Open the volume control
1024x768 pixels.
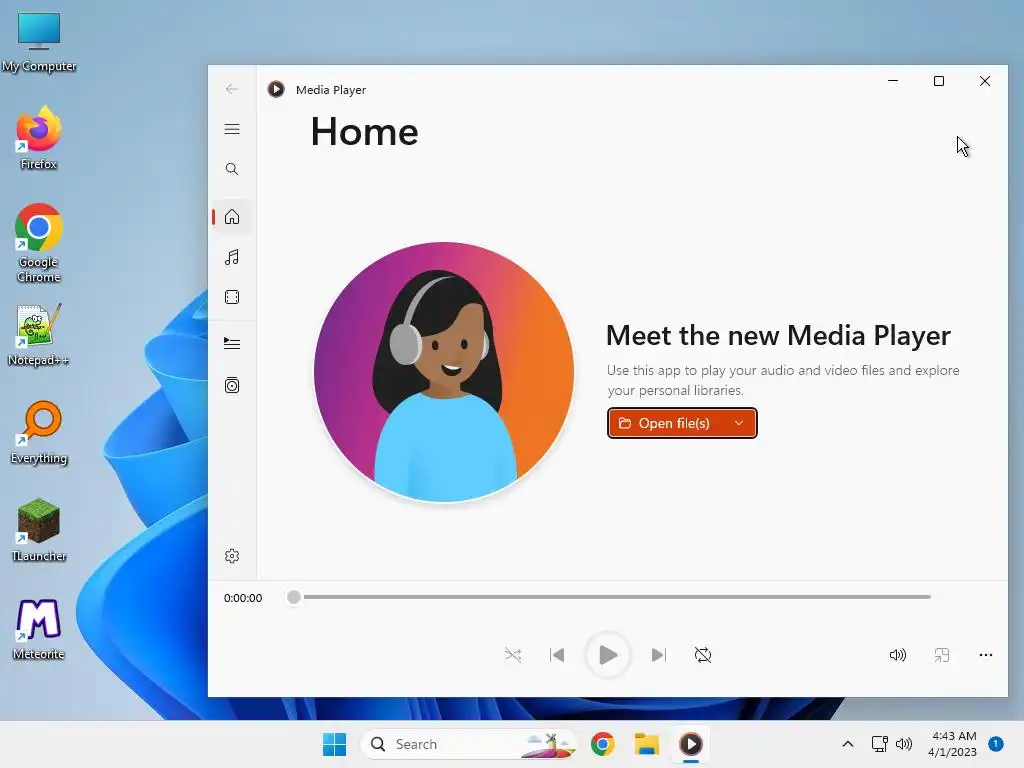coord(898,654)
